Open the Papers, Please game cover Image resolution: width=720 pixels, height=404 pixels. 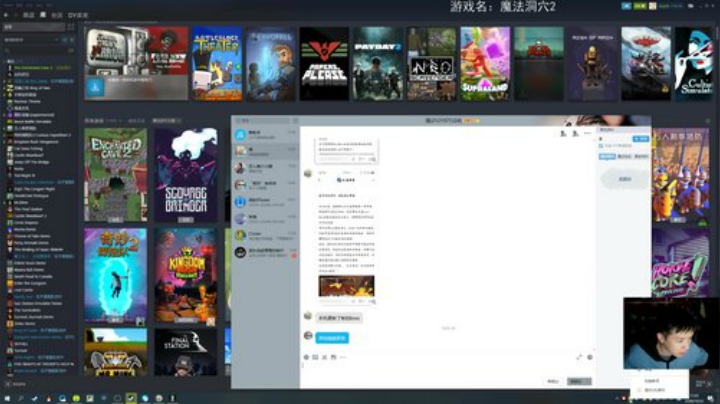click(x=324, y=63)
